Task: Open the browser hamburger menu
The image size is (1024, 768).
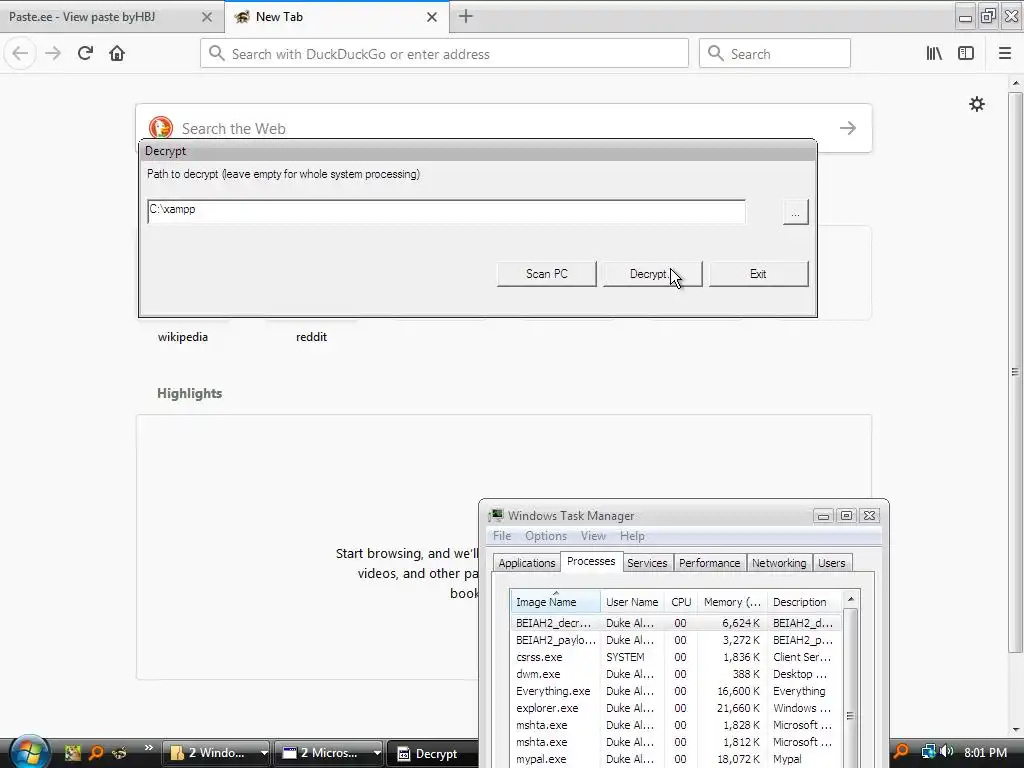Action: pos(1005,54)
